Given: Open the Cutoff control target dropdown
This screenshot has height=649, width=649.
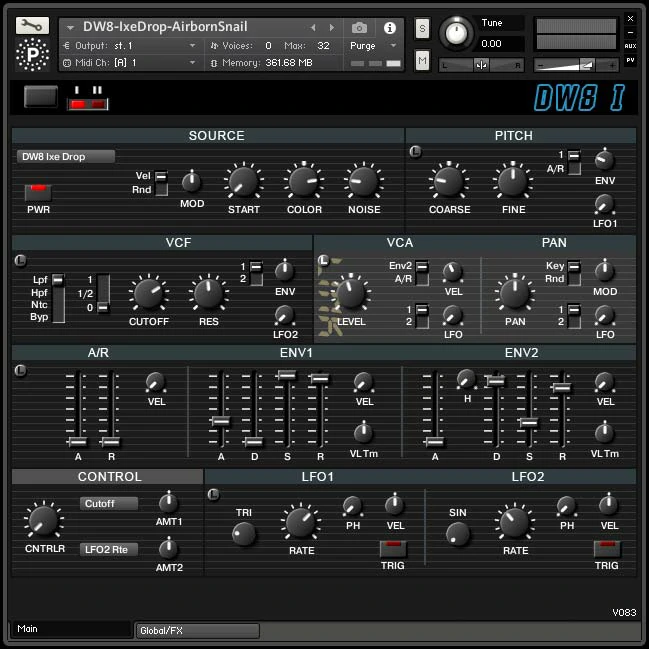Looking at the screenshot, I should (108, 503).
